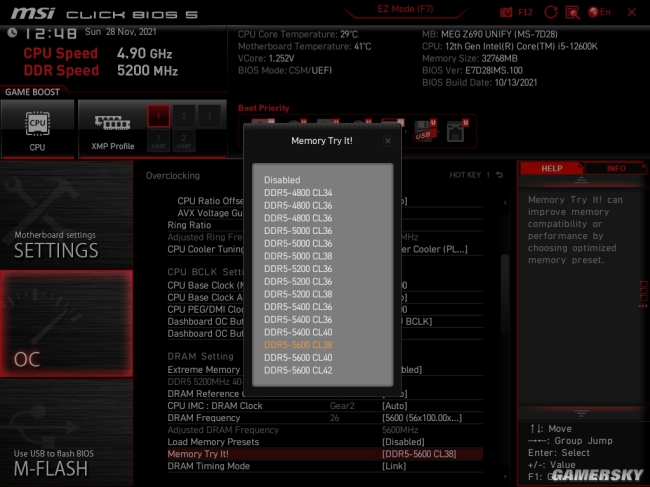650x487 pixels.
Task: Click the CPU Speed 4.90 GHz readout
Action: pyautogui.click(x=97, y=53)
